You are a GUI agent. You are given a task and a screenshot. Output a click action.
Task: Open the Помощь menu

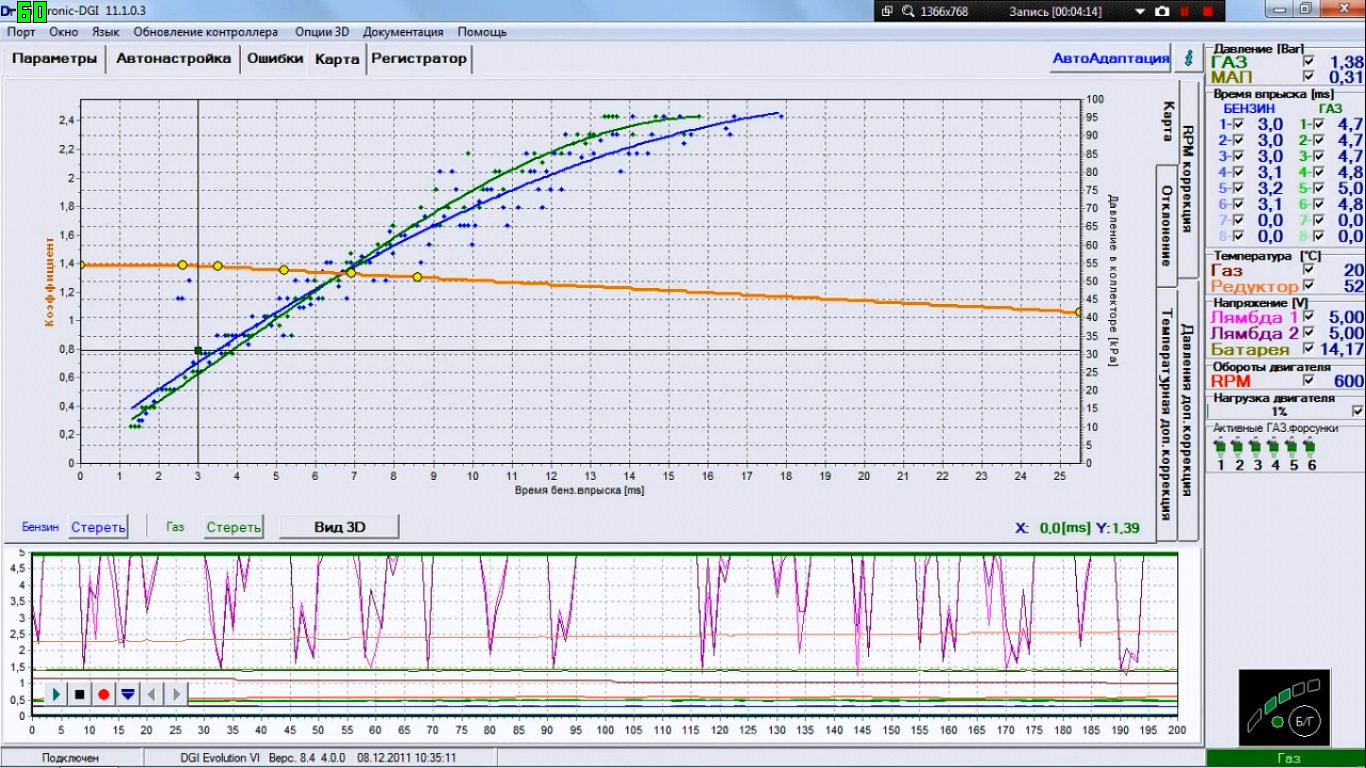482,32
